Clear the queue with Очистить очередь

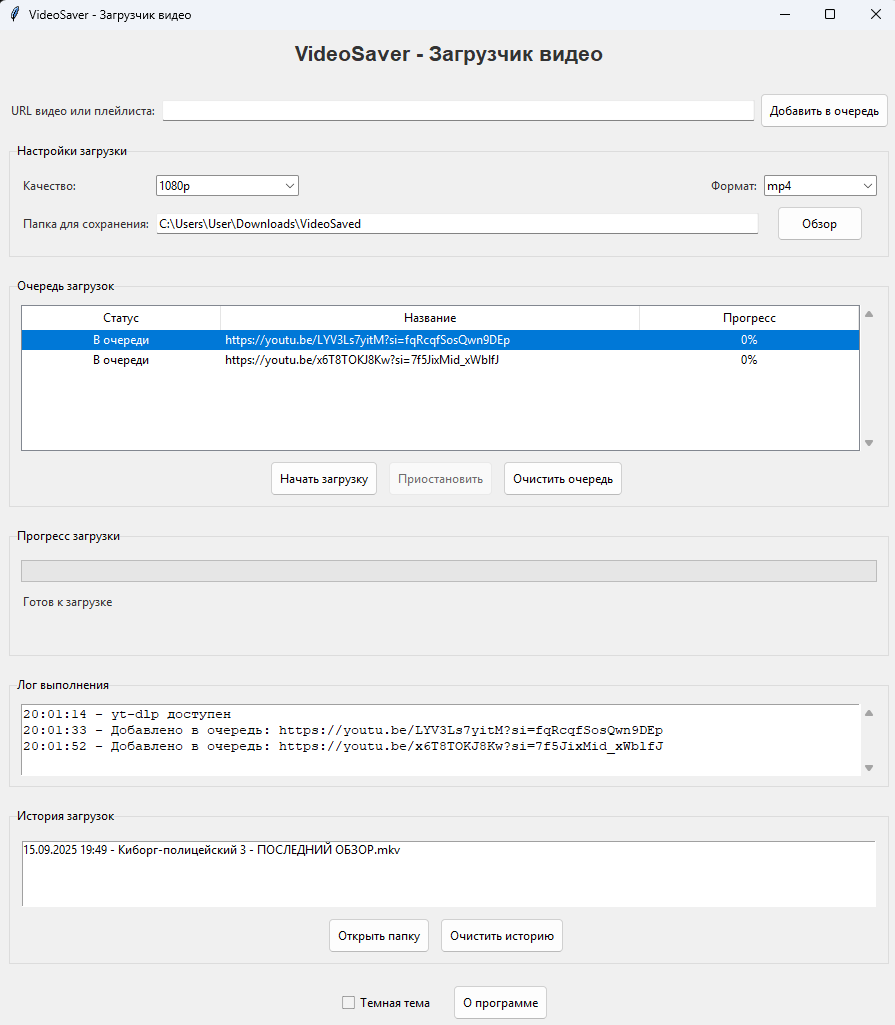(563, 479)
